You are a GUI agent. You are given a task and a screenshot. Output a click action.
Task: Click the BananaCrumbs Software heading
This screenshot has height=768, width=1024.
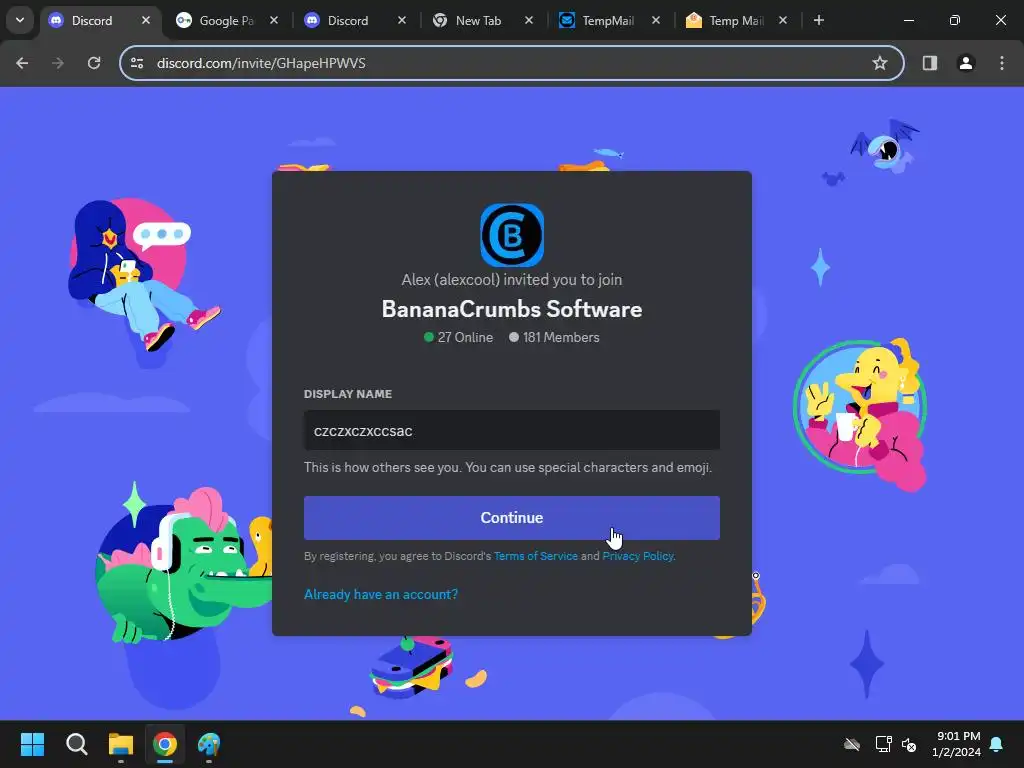[x=512, y=309]
